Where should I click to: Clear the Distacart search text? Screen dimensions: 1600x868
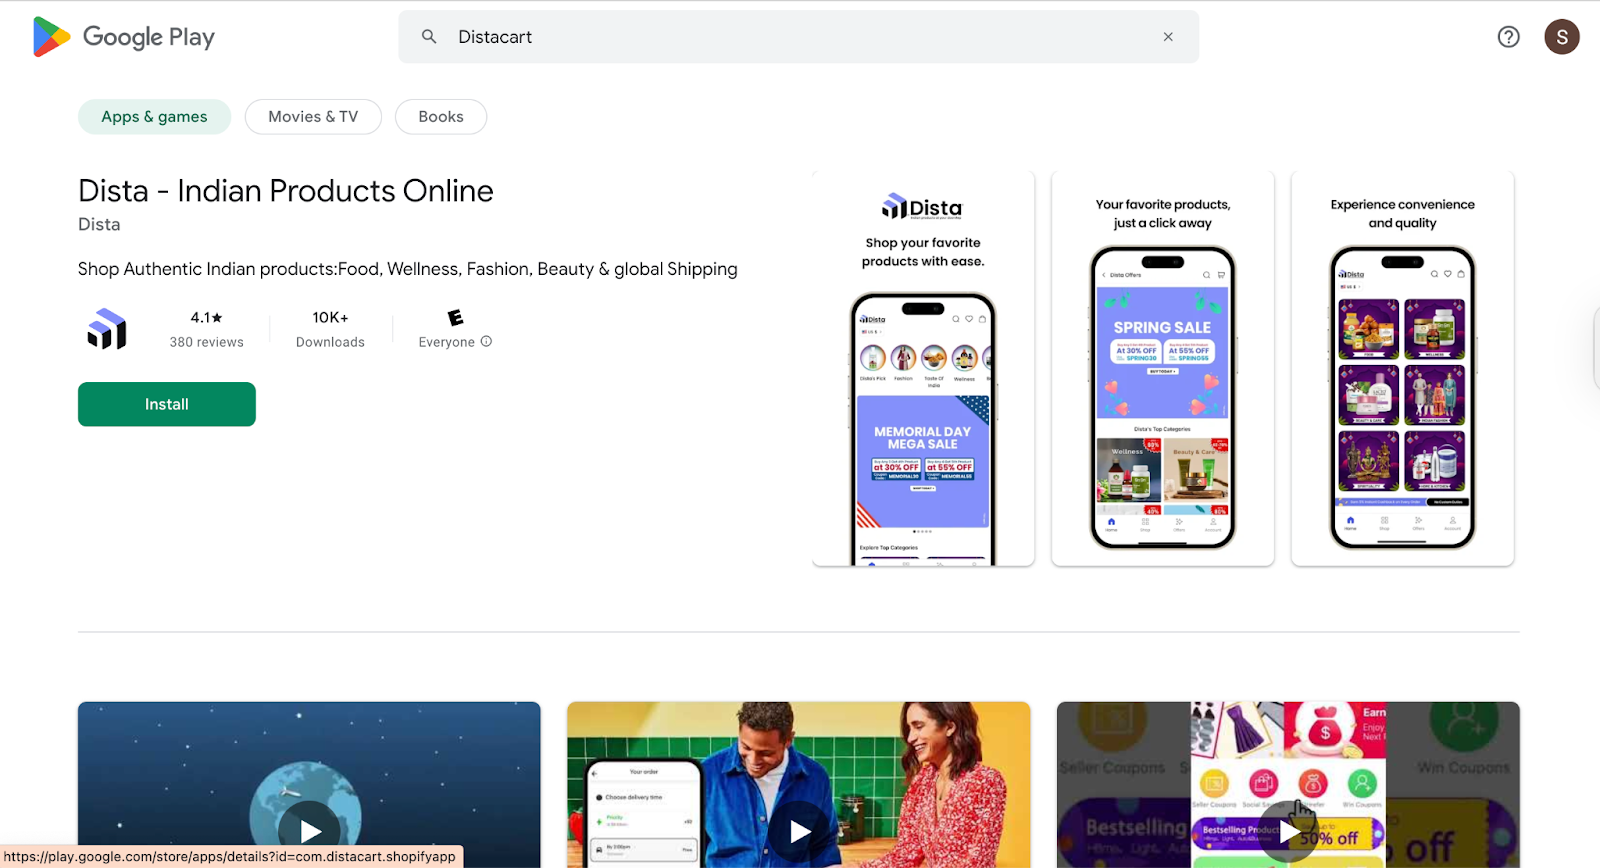coord(1168,37)
